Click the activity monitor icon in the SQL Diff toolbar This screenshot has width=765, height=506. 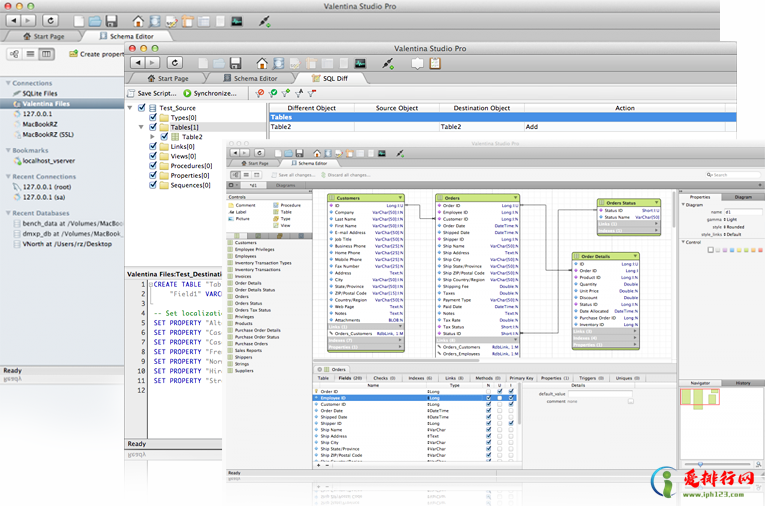pyautogui.click(x=359, y=63)
